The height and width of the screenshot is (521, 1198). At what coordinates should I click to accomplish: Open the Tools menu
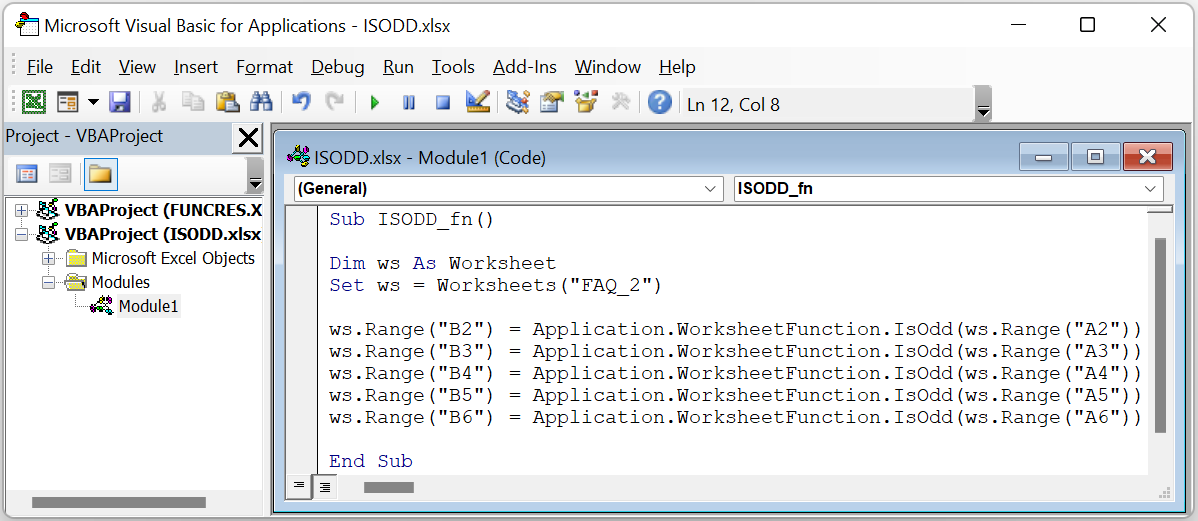point(453,67)
